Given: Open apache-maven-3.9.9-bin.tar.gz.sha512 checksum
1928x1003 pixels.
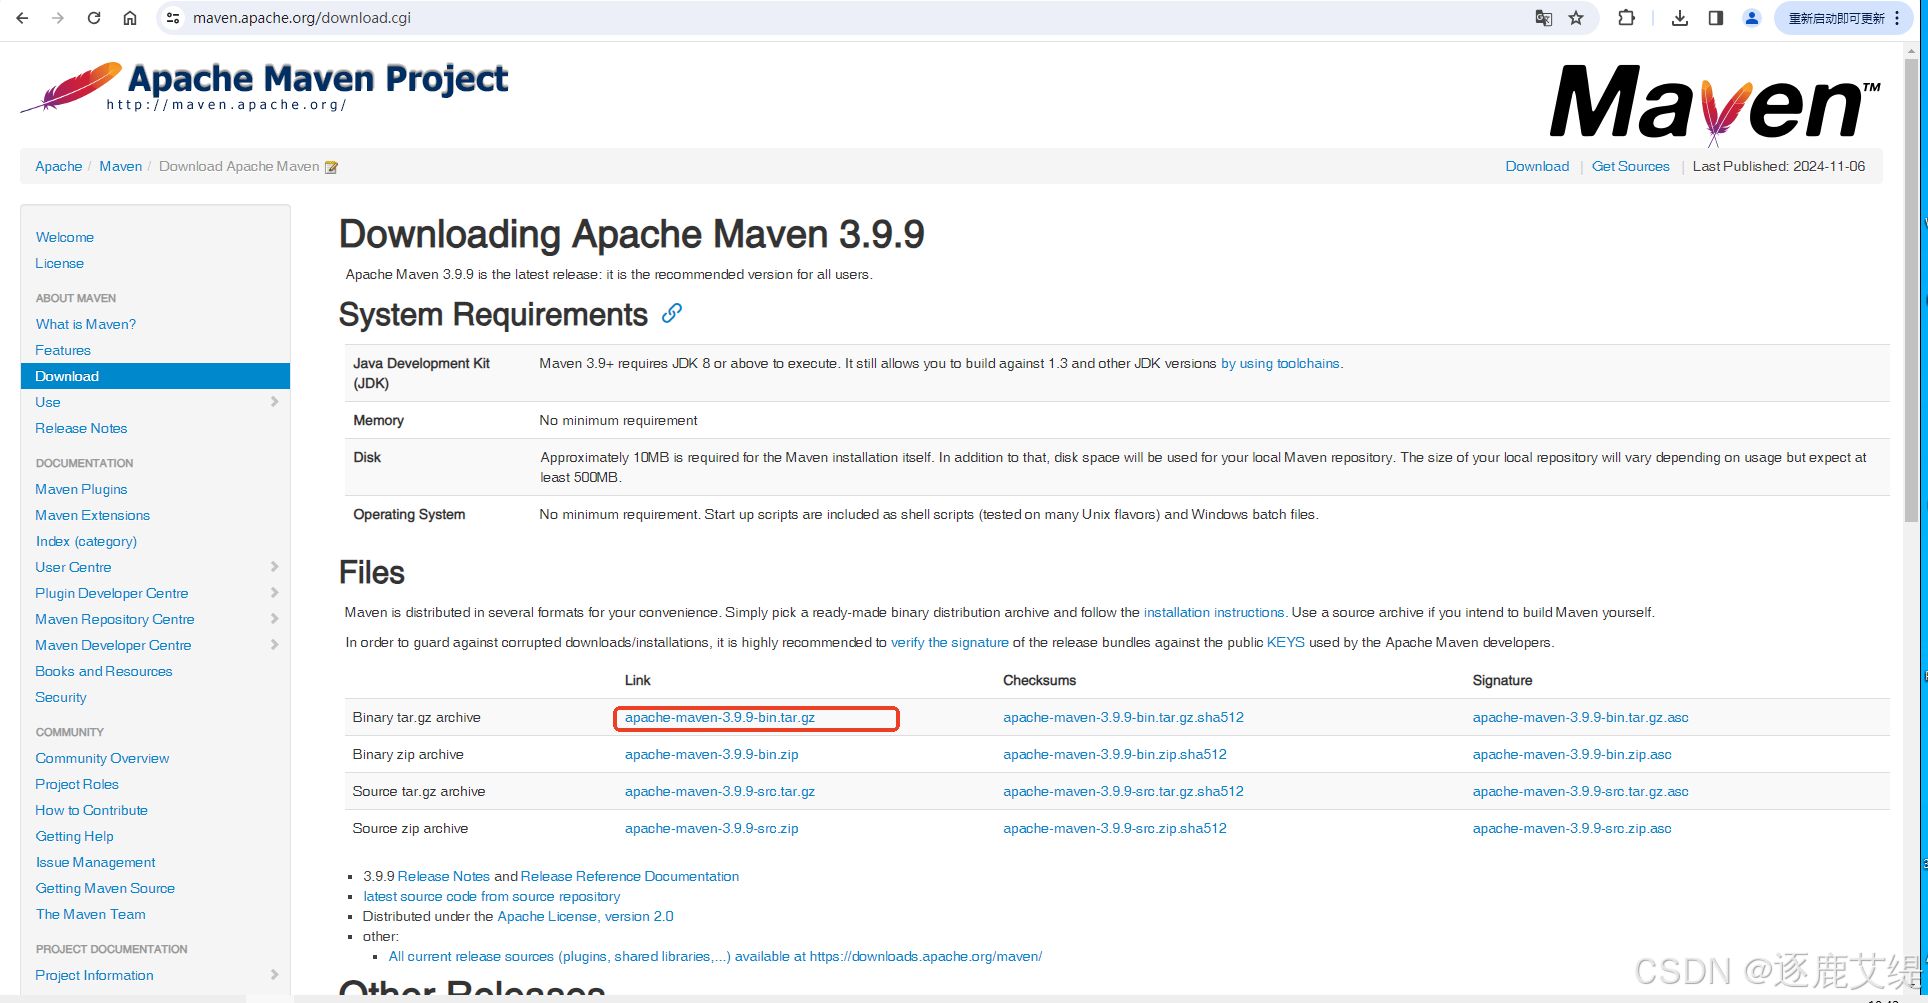Looking at the screenshot, I should [x=1124, y=718].
